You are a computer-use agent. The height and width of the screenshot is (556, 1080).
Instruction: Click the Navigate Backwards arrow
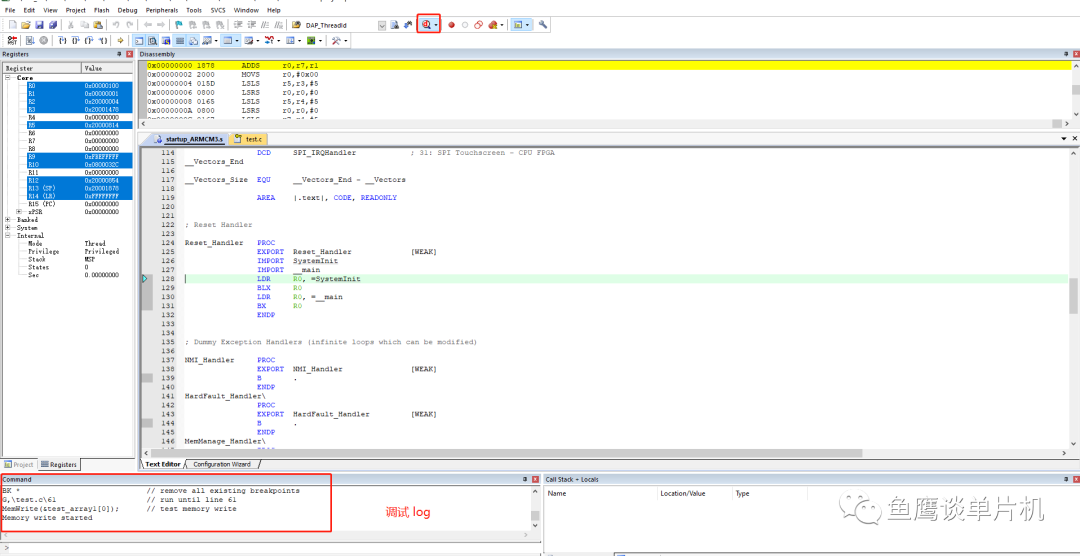click(x=147, y=25)
